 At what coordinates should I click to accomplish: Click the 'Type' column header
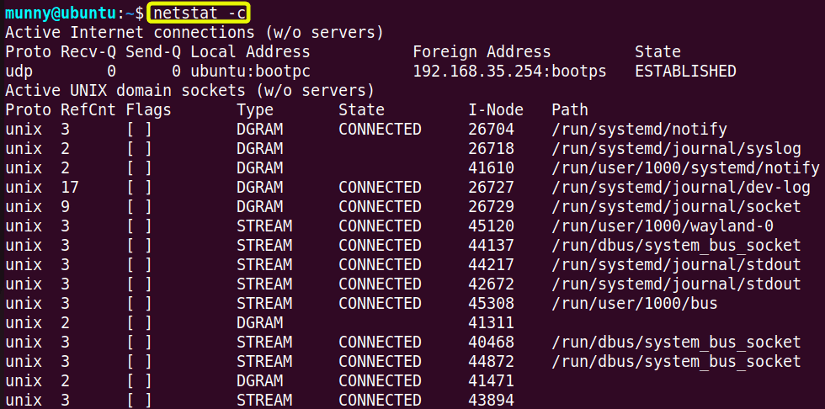(255, 110)
